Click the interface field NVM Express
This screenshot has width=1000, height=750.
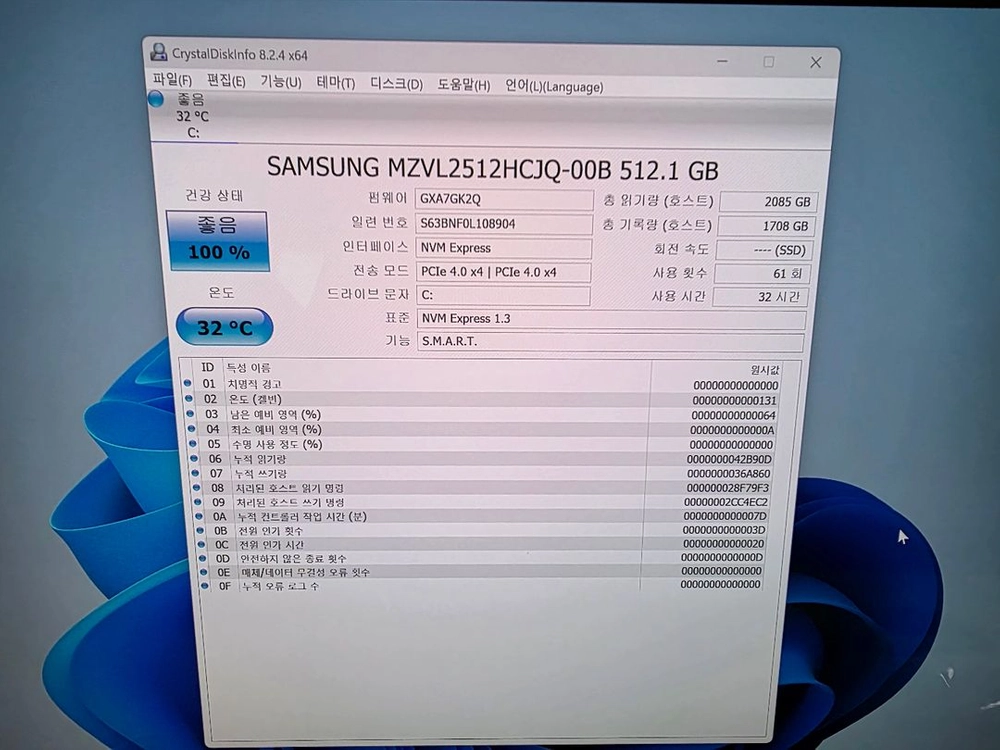[503, 248]
